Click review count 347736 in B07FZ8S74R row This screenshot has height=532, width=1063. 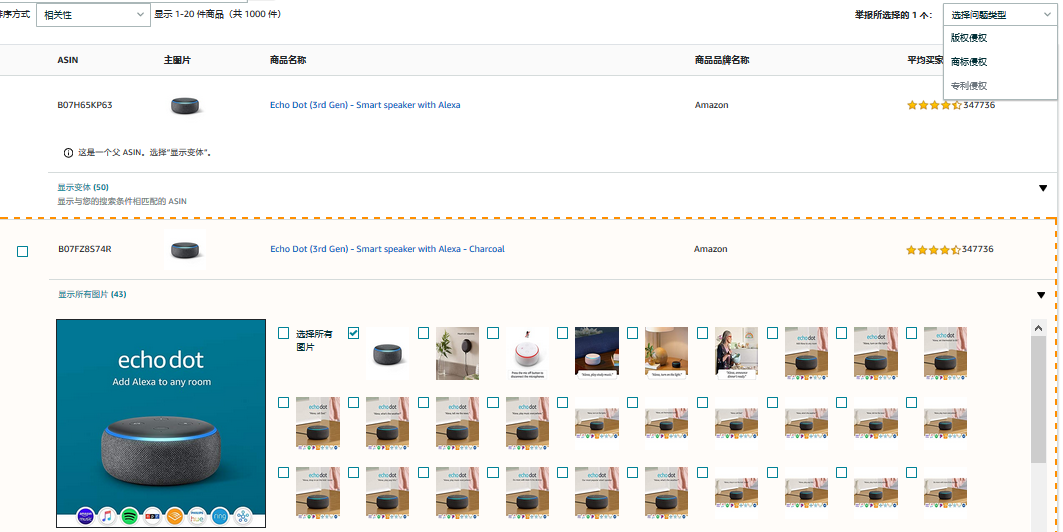tap(978, 249)
